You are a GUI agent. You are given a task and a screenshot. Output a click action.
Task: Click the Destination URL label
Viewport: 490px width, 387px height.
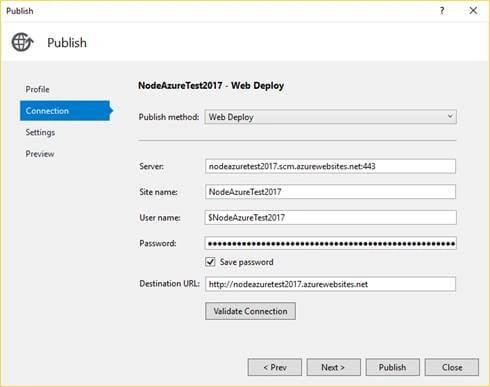[x=169, y=284]
